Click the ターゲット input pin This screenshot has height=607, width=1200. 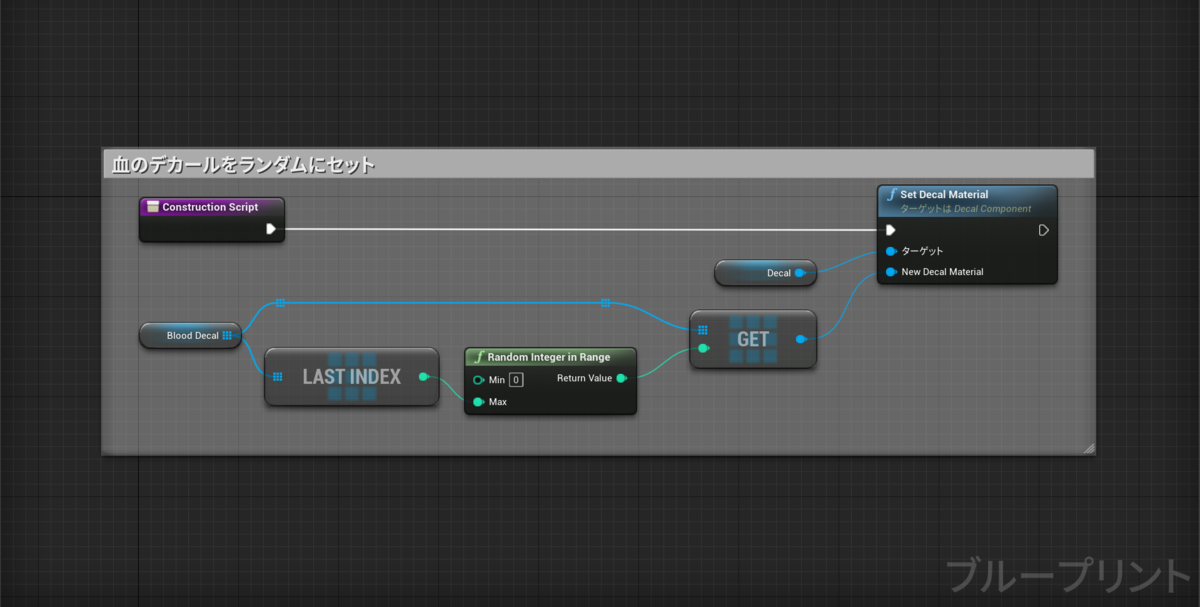click(x=891, y=251)
